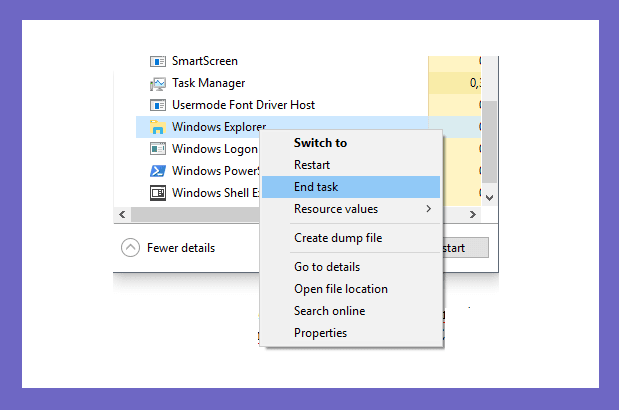Click the horizontal scrollbar right arrow
The height and width of the screenshot is (410, 619).
click(x=473, y=215)
